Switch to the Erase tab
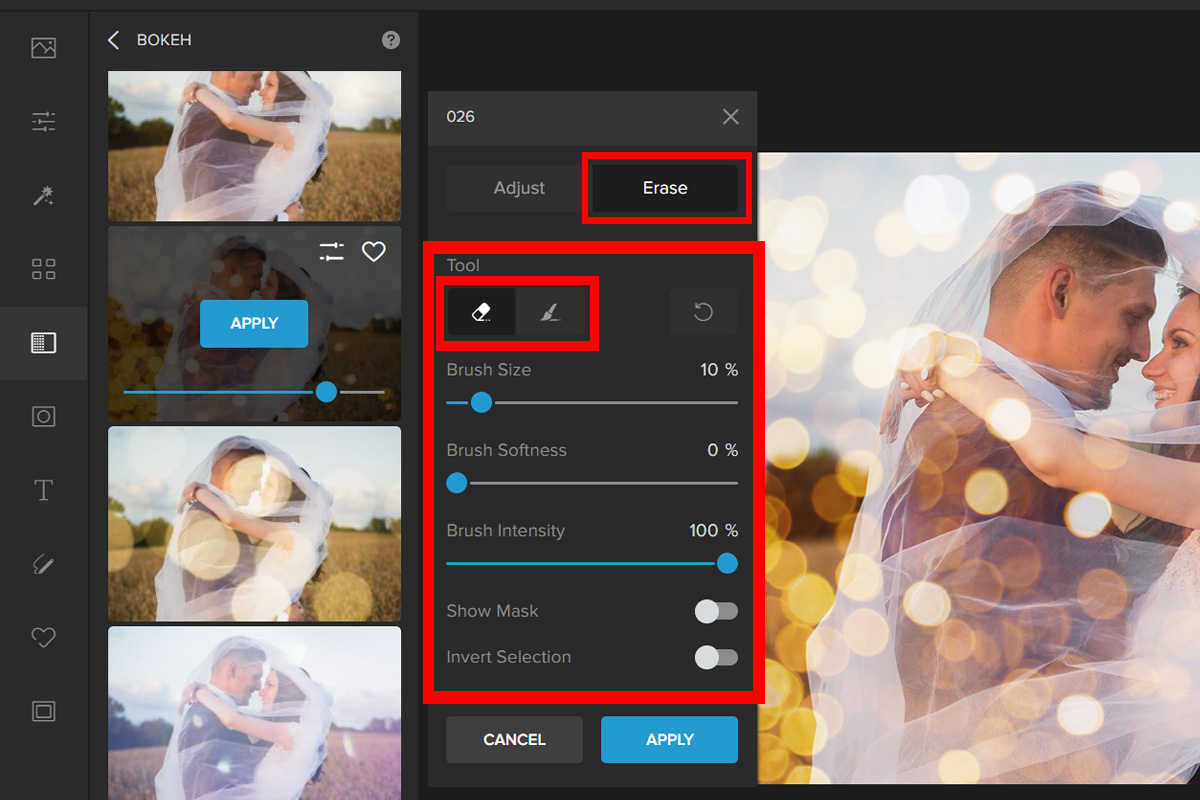This screenshot has height=800, width=1200. click(x=665, y=188)
